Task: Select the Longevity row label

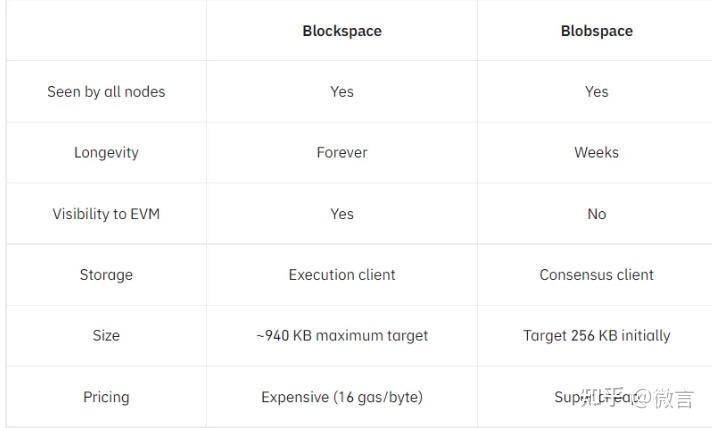Action: coord(106,153)
